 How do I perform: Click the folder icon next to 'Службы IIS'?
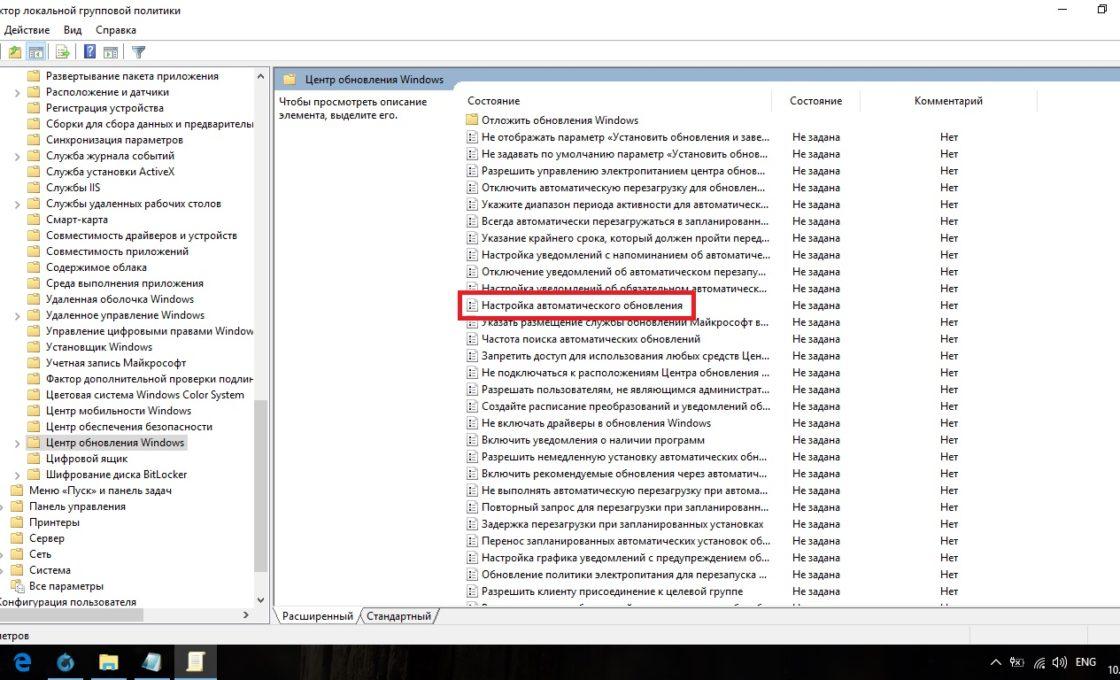(33, 188)
